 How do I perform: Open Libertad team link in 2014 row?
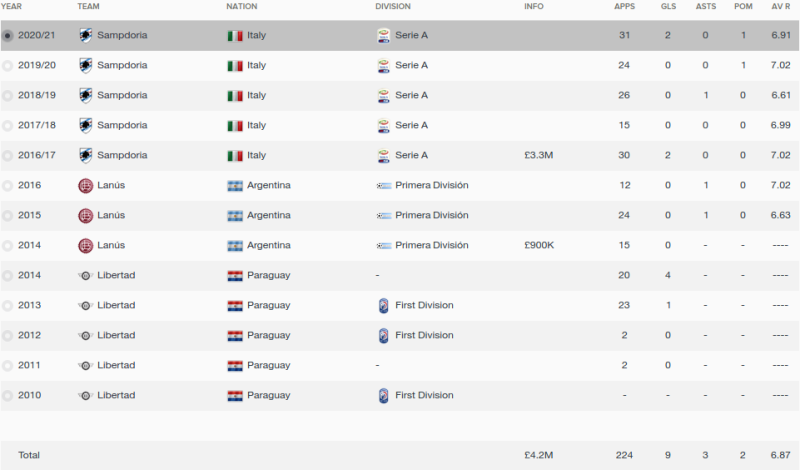click(x=116, y=275)
